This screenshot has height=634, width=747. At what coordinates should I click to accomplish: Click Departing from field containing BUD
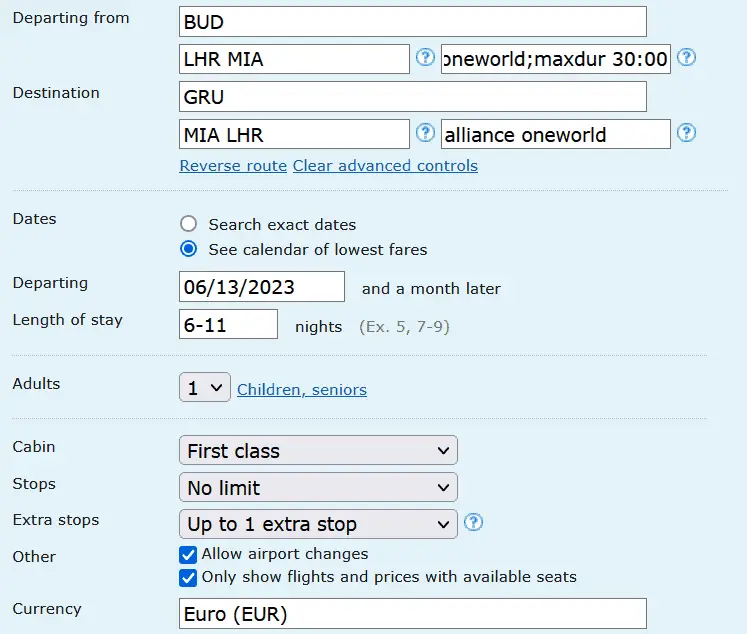(x=412, y=22)
